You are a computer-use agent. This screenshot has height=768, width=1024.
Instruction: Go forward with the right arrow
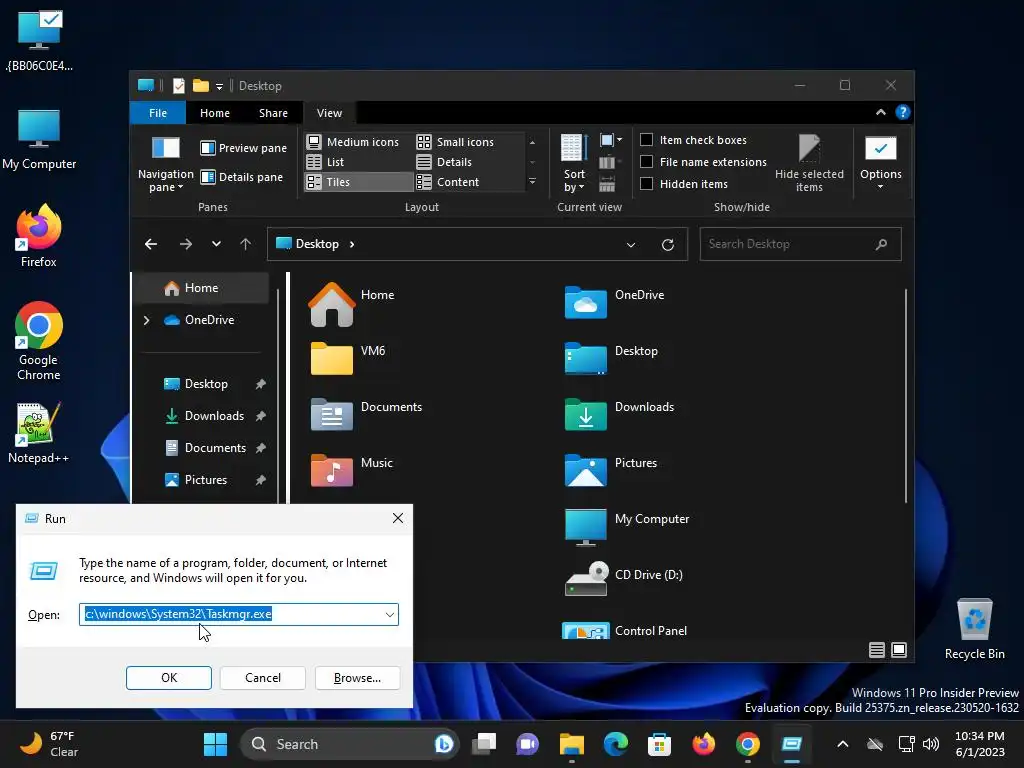tap(186, 244)
